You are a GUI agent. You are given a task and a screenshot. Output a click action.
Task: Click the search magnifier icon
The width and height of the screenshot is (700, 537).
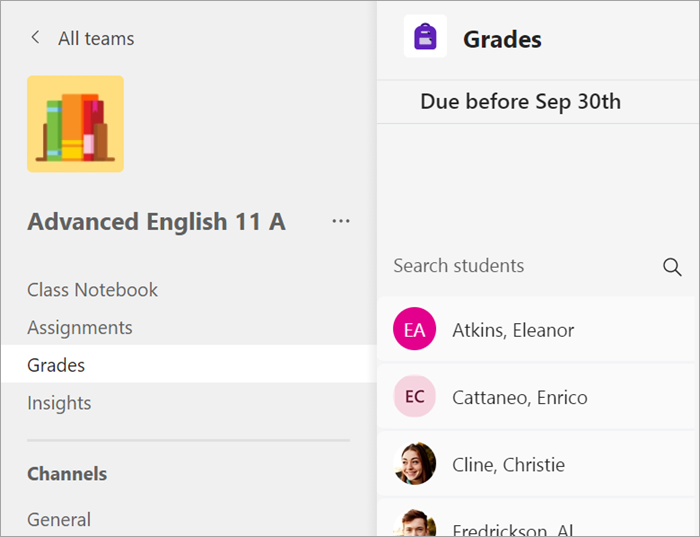672,266
